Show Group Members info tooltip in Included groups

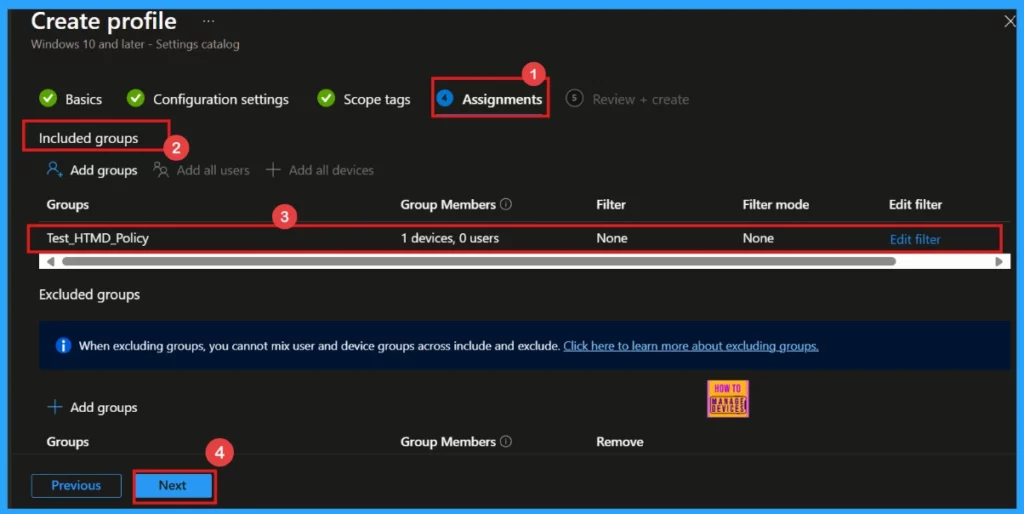505,204
